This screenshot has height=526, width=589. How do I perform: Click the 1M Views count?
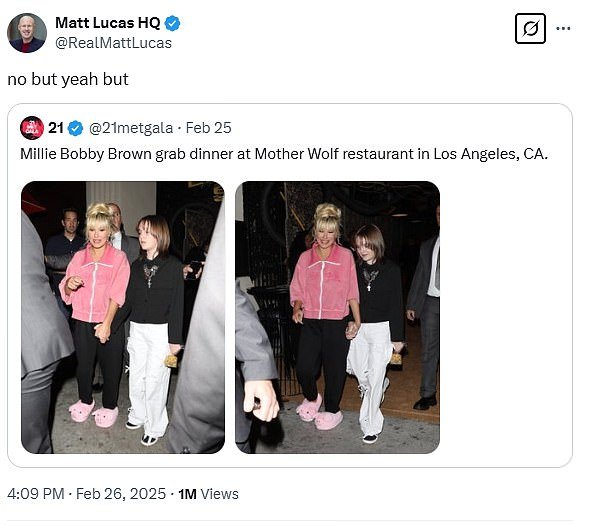pyautogui.click(x=208, y=494)
